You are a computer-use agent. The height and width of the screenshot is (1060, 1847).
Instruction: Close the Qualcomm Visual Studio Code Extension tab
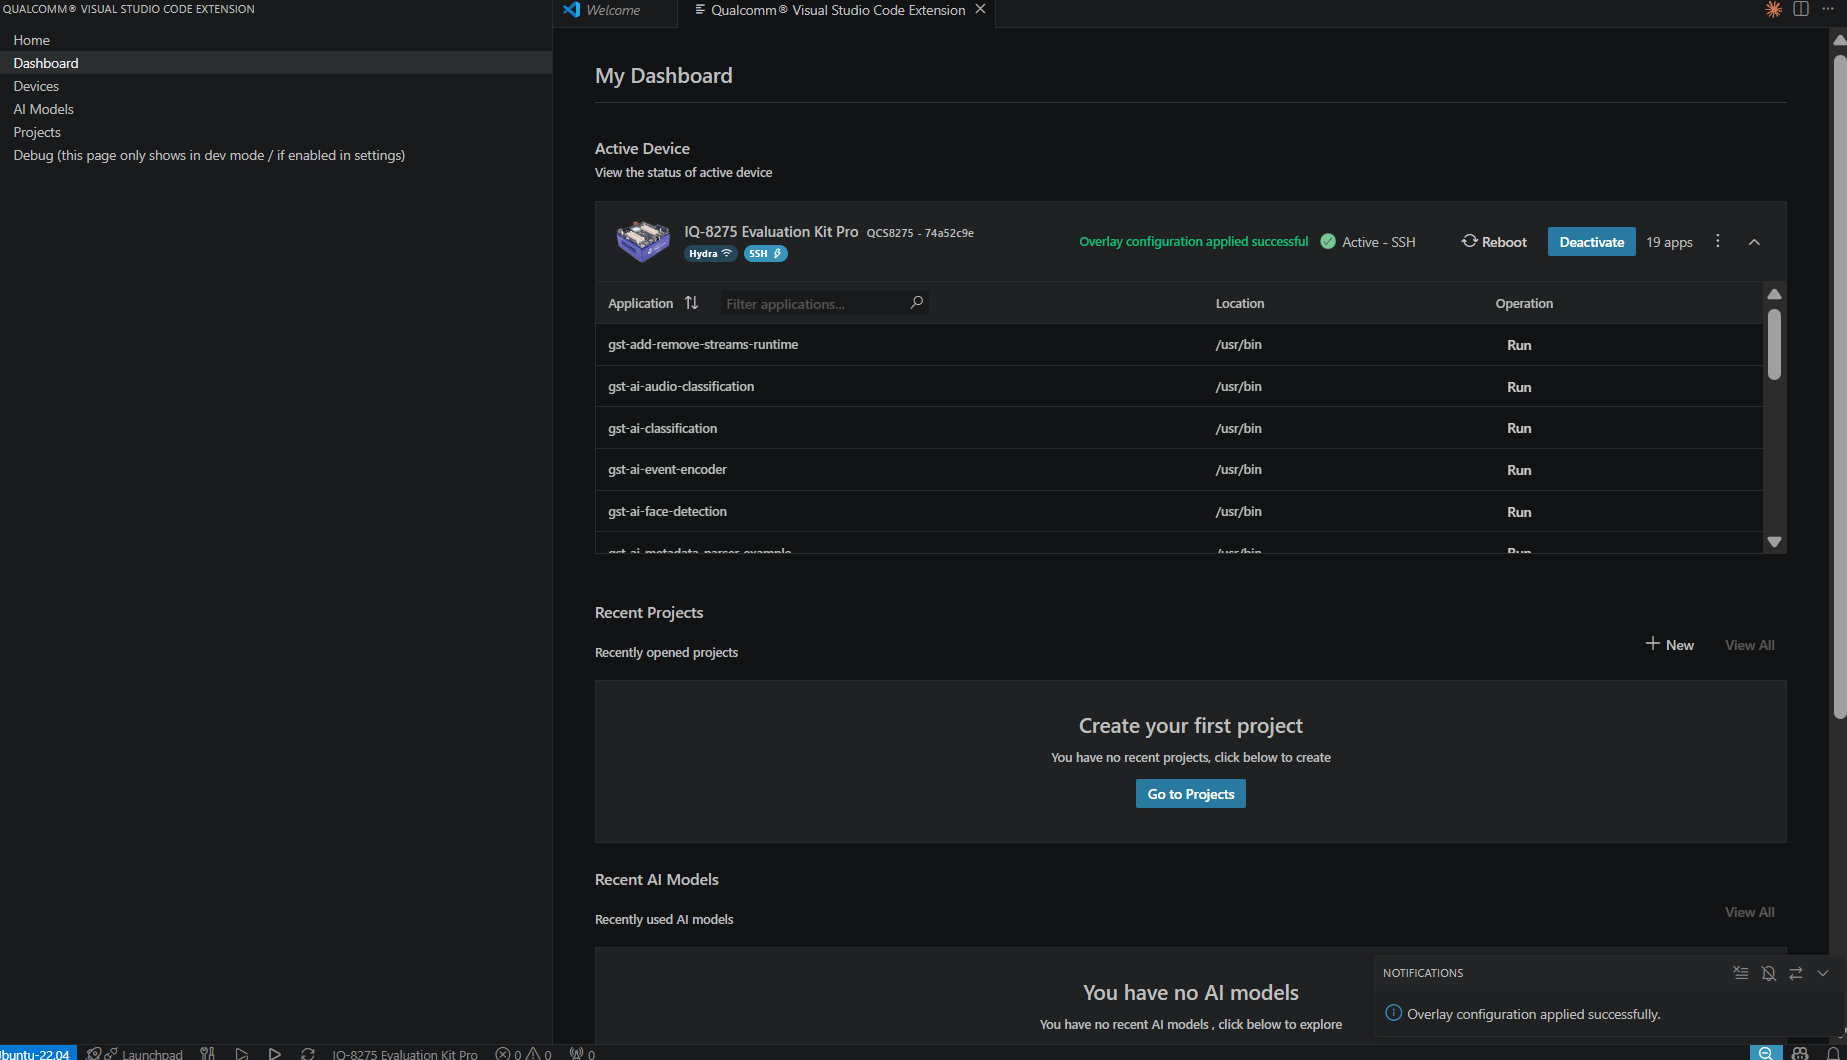[980, 9]
